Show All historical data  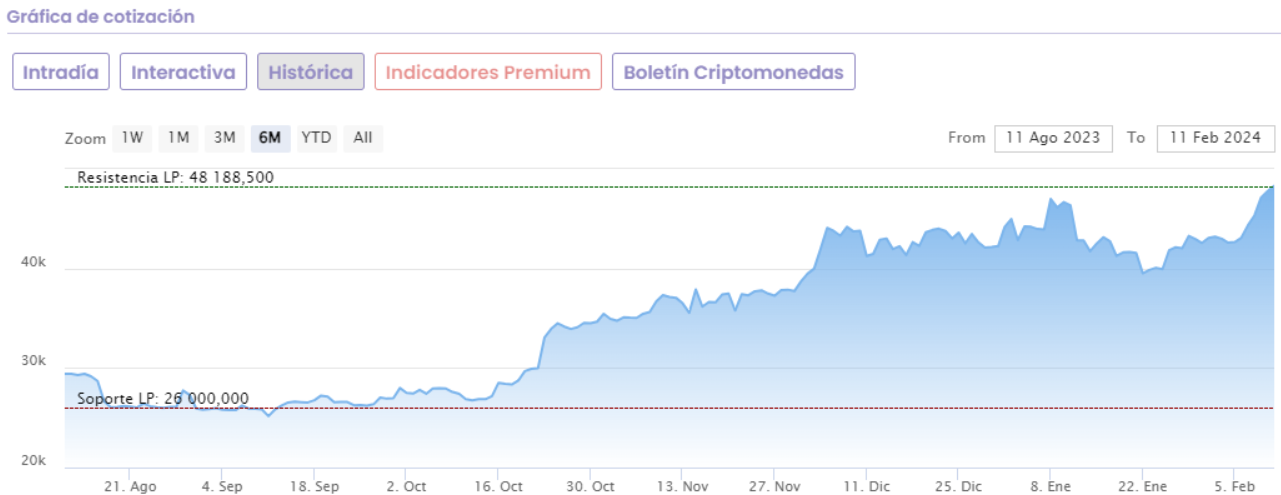pyautogui.click(x=363, y=138)
